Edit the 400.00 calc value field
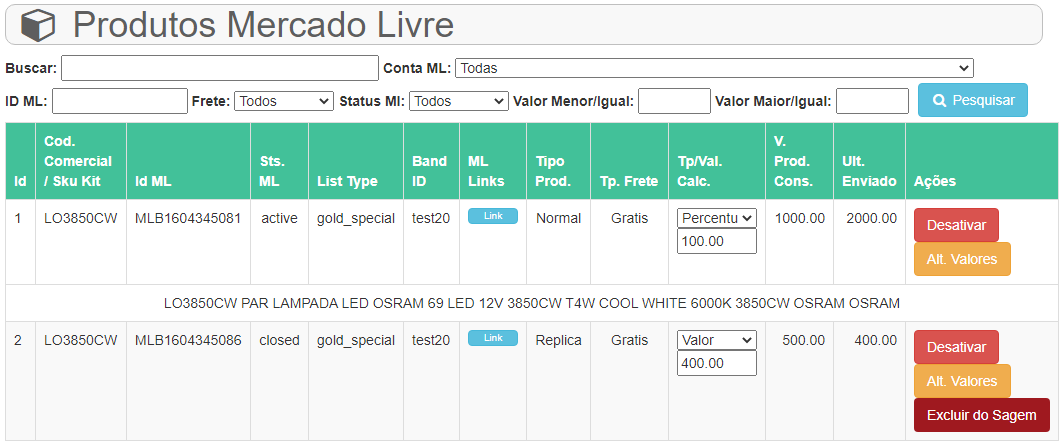 click(717, 363)
